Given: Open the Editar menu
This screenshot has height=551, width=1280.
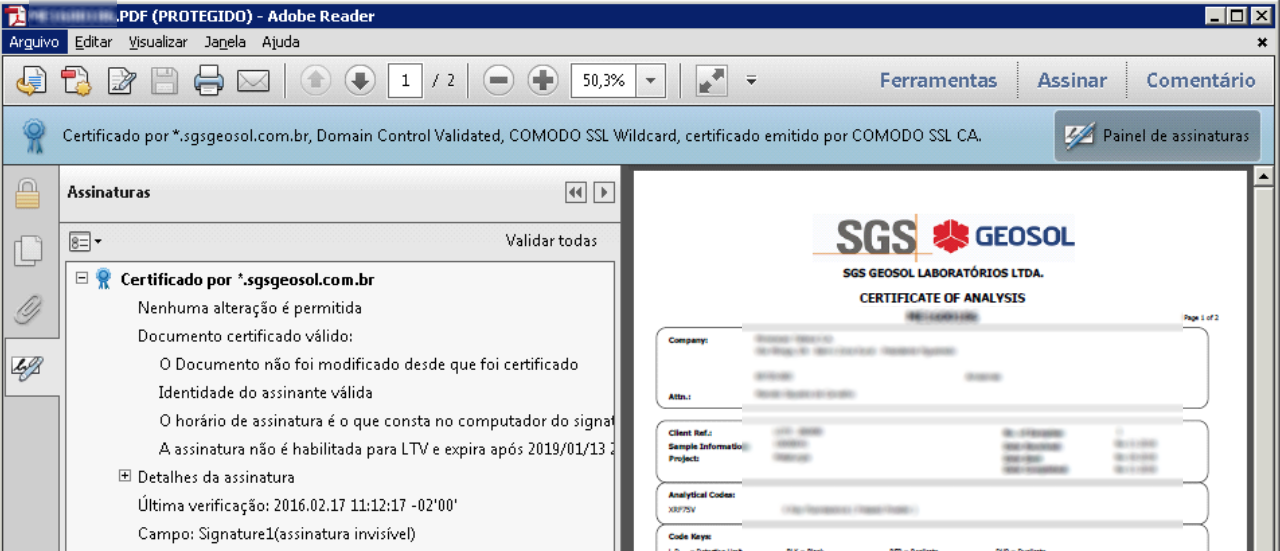Looking at the screenshot, I should coord(93,42).
